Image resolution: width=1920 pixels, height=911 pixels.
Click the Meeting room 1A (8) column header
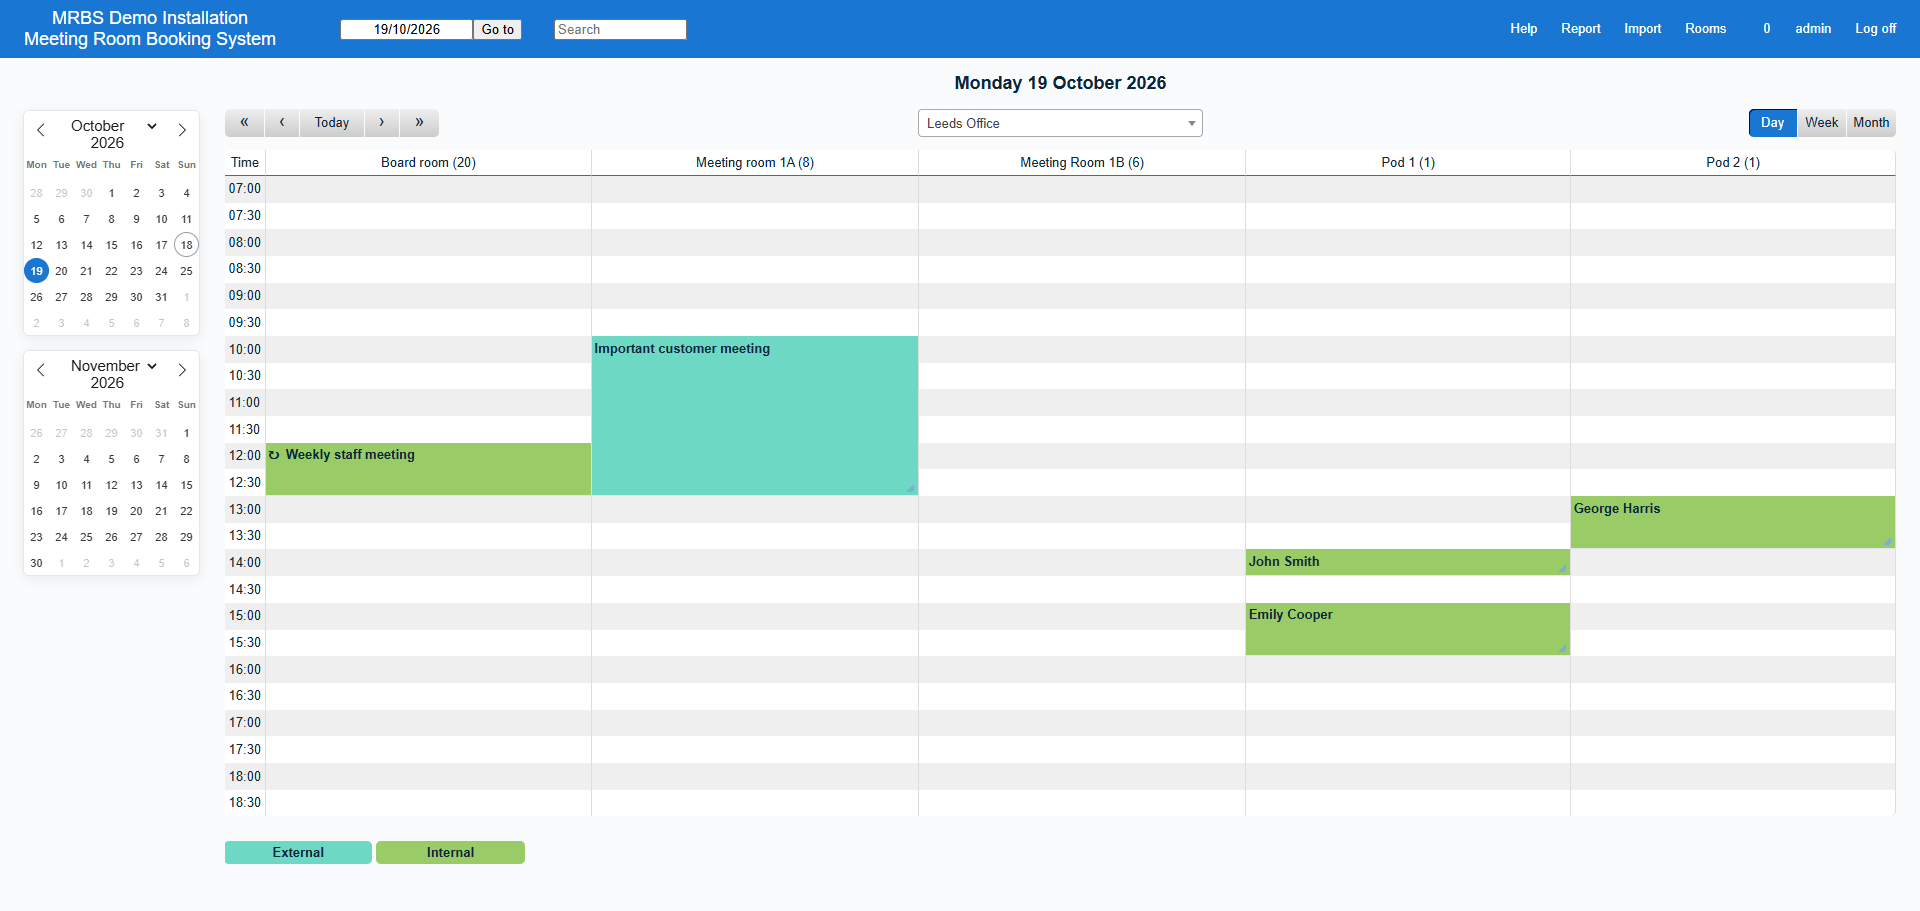coord(755,163)
